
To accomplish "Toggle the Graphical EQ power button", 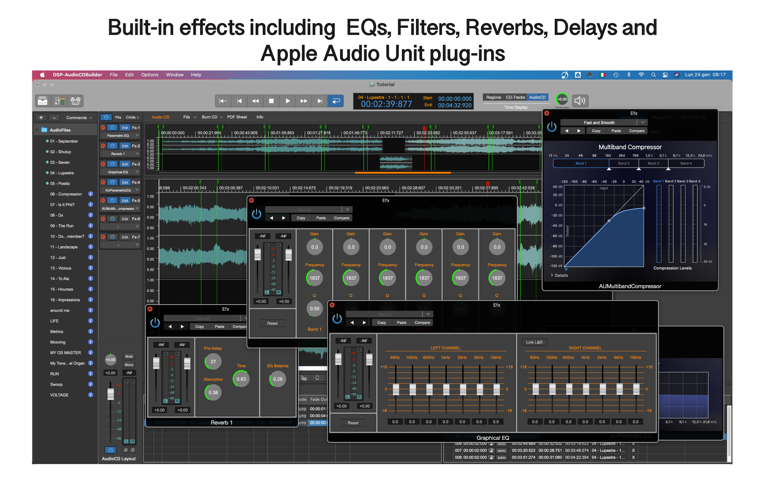I will [337, 319].
